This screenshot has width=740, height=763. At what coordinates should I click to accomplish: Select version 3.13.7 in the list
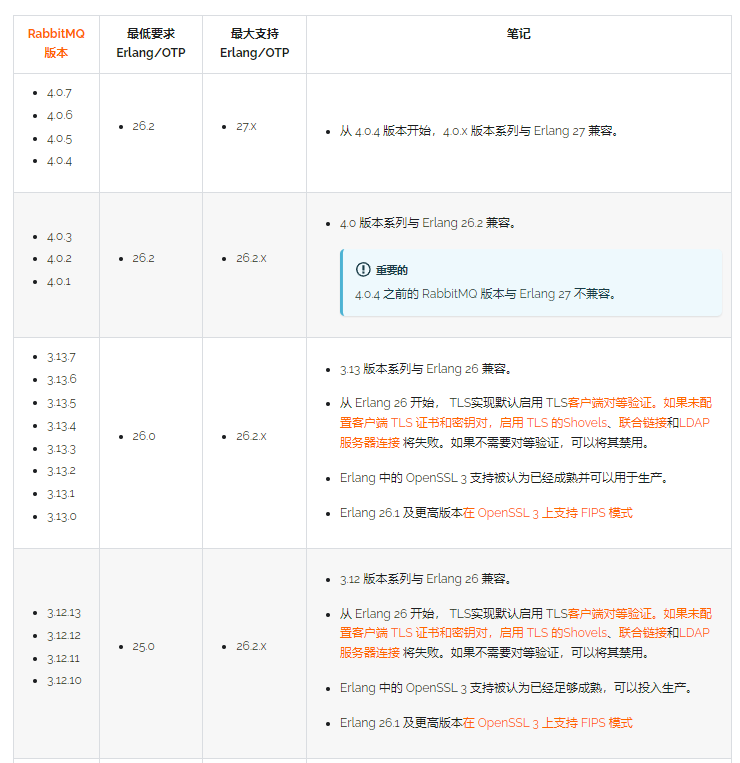(61, 357)
